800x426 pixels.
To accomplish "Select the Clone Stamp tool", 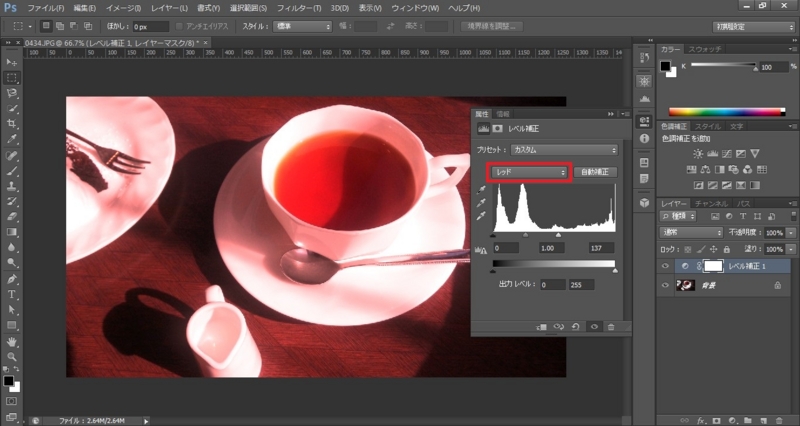I will [11, 186].
